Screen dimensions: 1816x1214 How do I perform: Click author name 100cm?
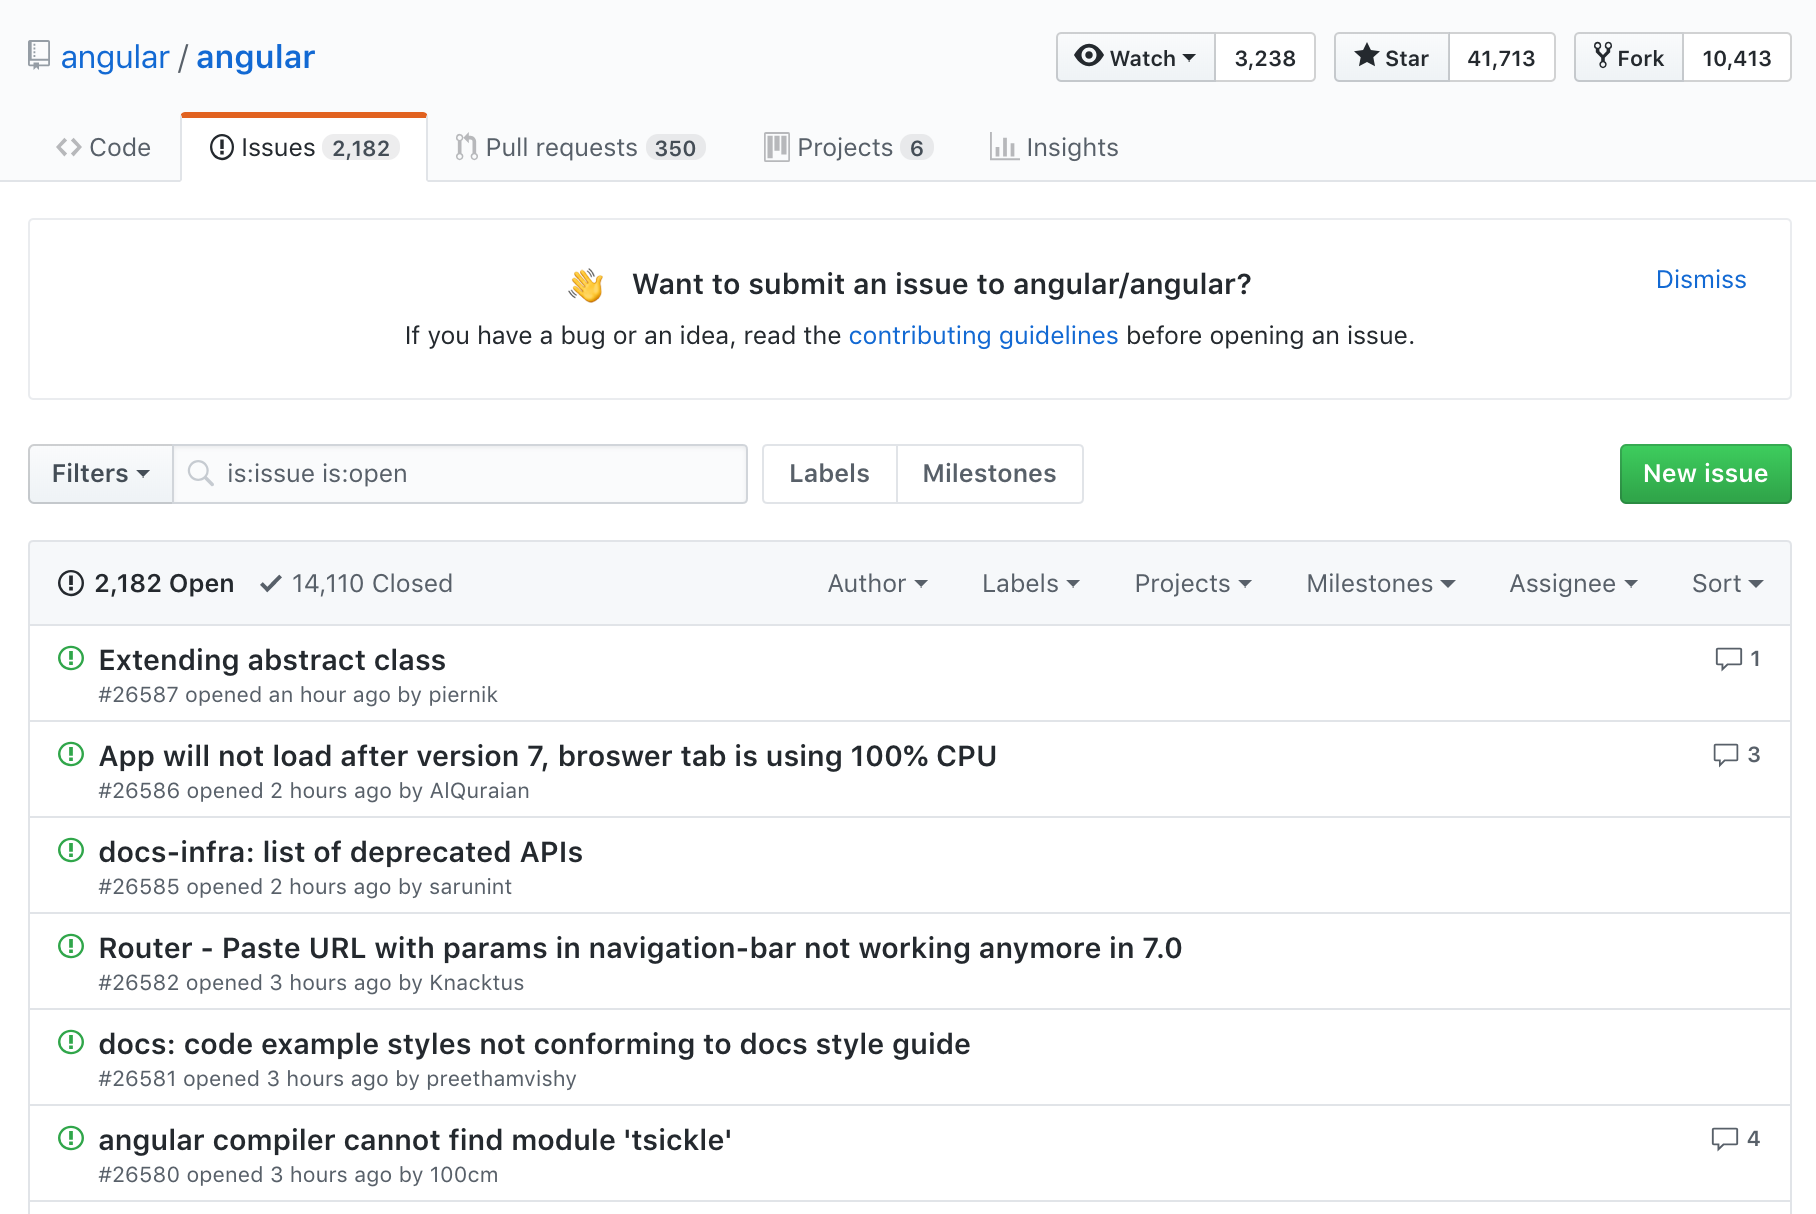464,1175
